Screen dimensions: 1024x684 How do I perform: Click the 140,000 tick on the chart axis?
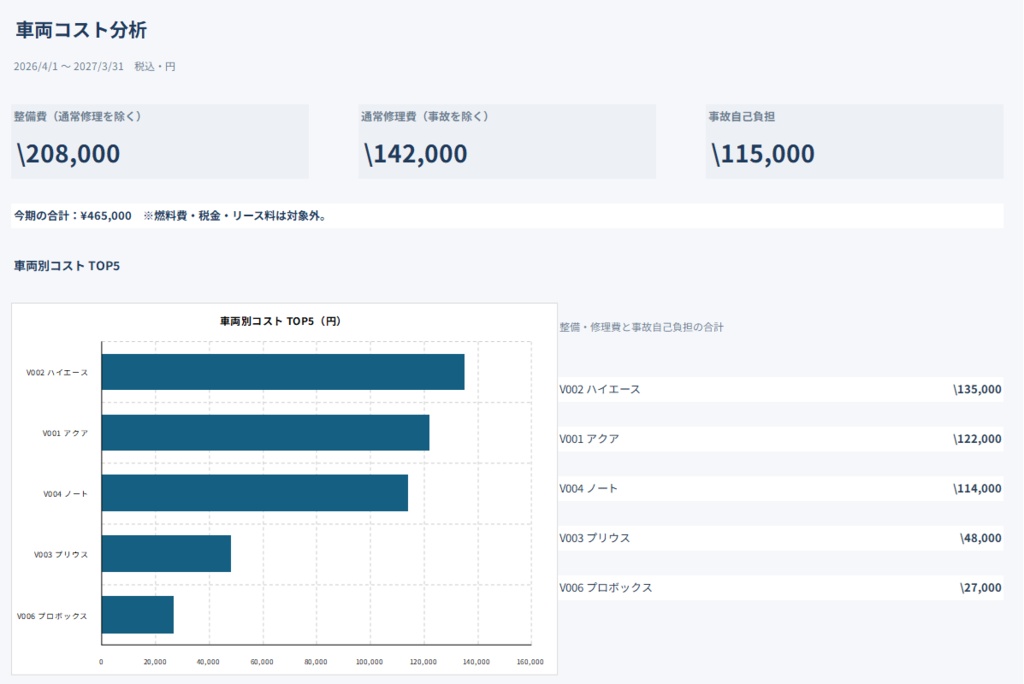coord(477,662)
